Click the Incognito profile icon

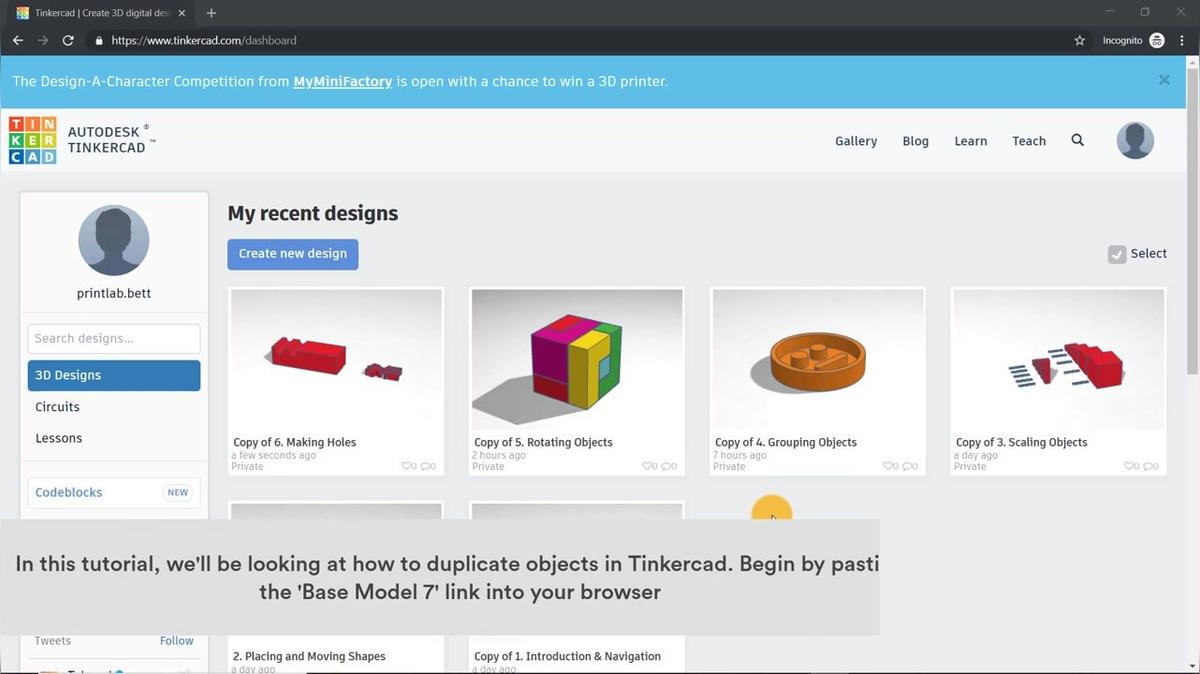pyautogui.click(x=1157, y=41)
